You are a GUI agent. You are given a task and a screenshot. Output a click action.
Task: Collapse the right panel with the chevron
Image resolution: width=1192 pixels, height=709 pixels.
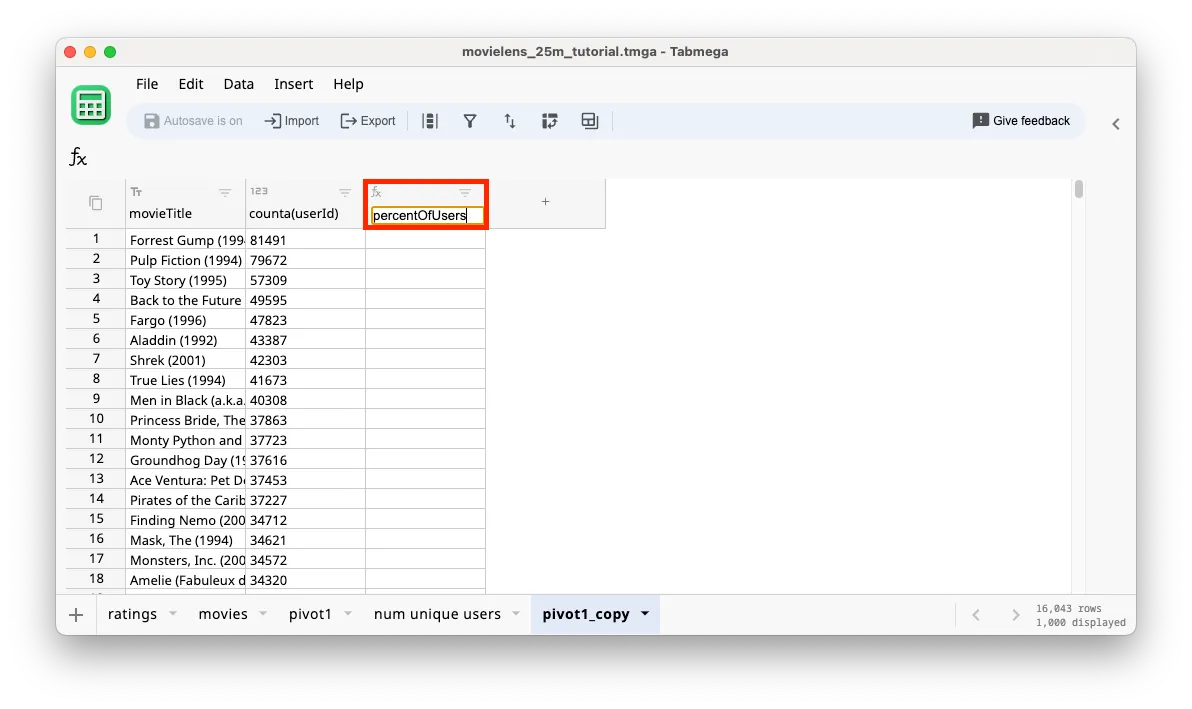click(1116, 124)
